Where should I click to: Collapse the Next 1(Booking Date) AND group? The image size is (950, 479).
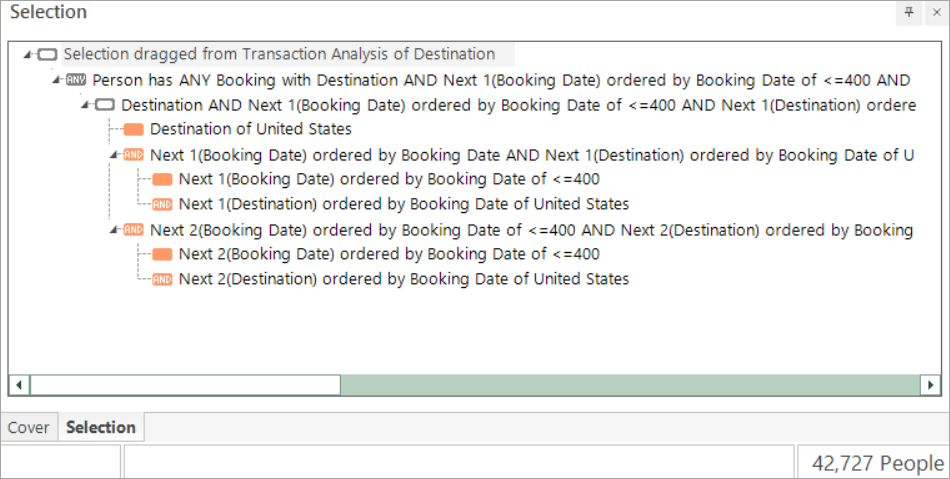point(114,155)
